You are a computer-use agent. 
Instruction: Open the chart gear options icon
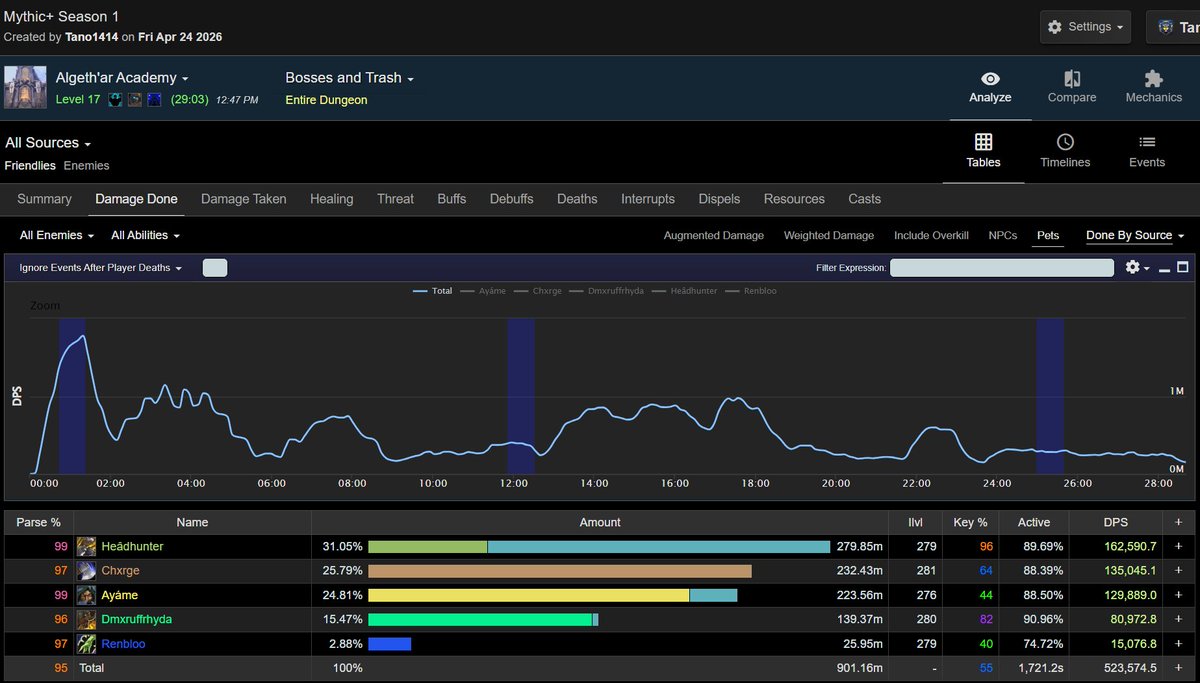(x=1132, y=267)
